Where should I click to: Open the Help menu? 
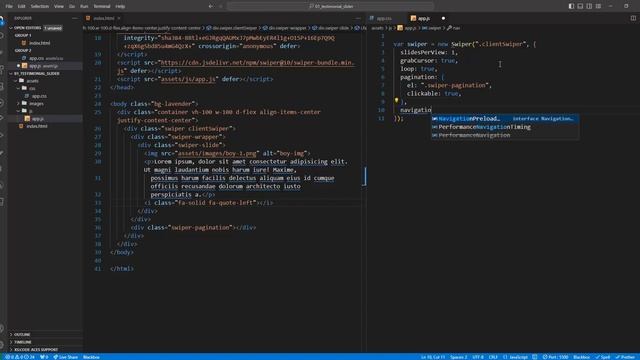pyautogui.click(x=120, y=6)
